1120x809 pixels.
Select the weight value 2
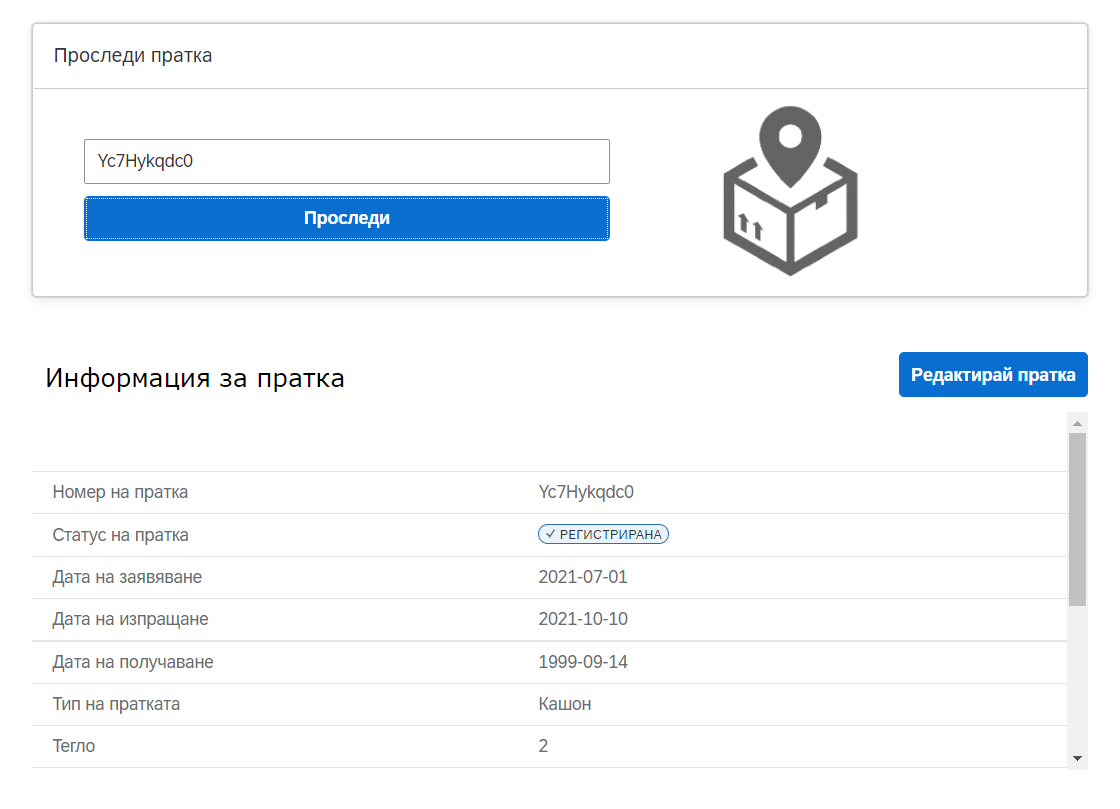pos(543,746)
